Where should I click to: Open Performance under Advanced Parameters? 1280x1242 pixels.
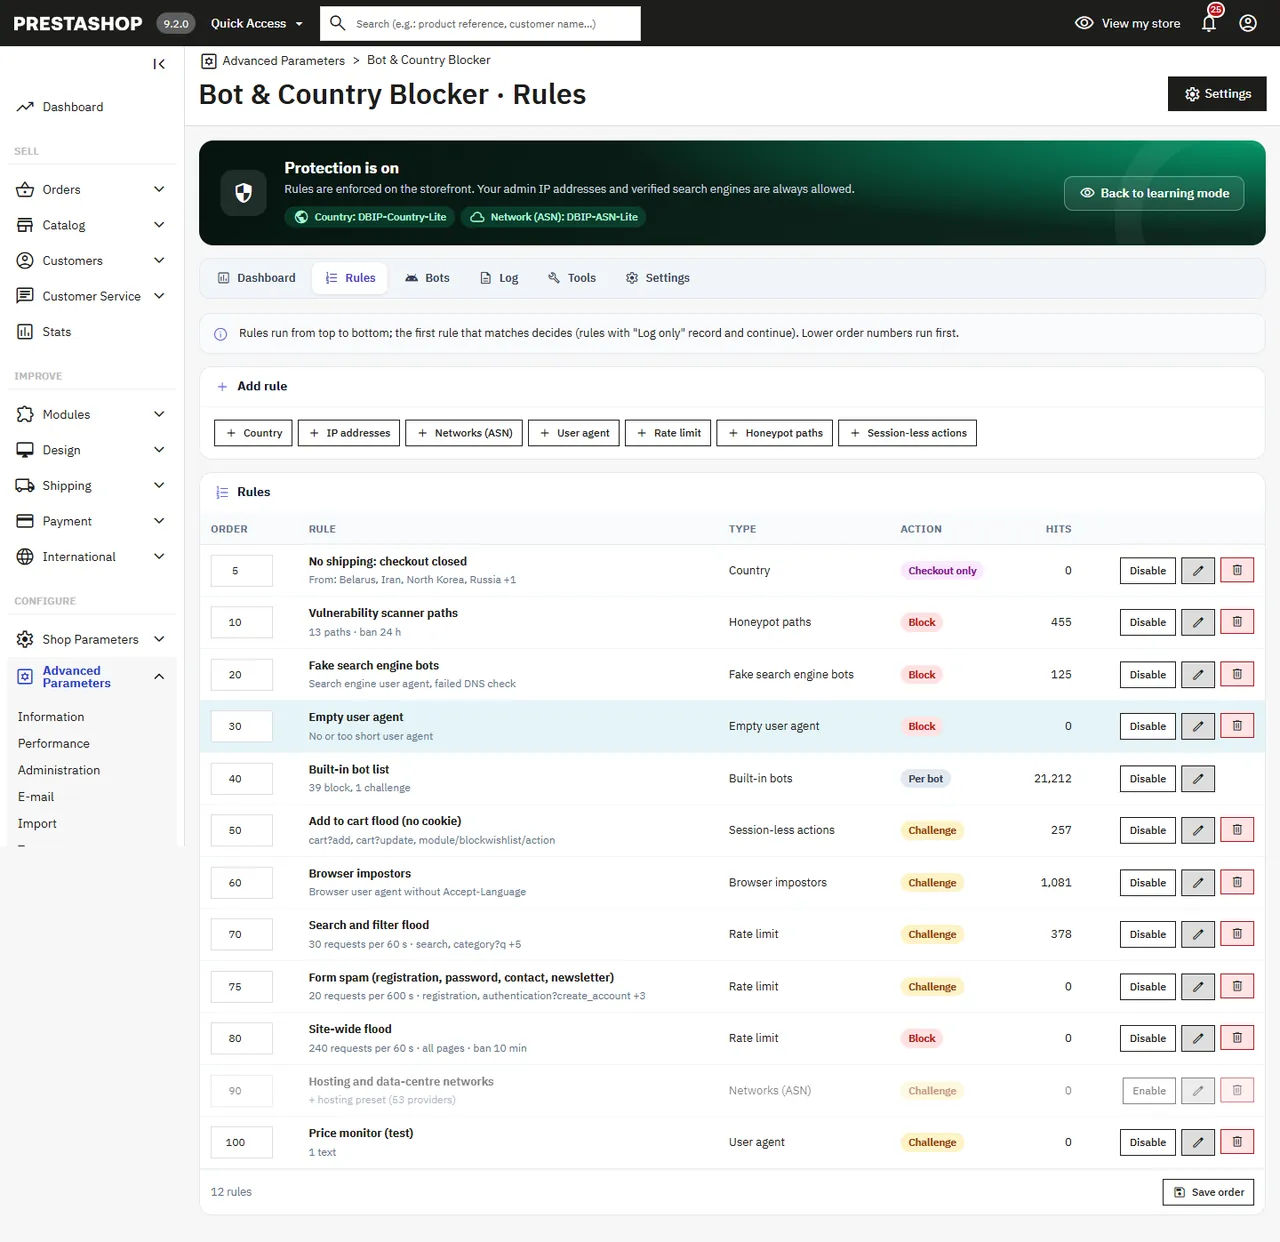point(54,744)
